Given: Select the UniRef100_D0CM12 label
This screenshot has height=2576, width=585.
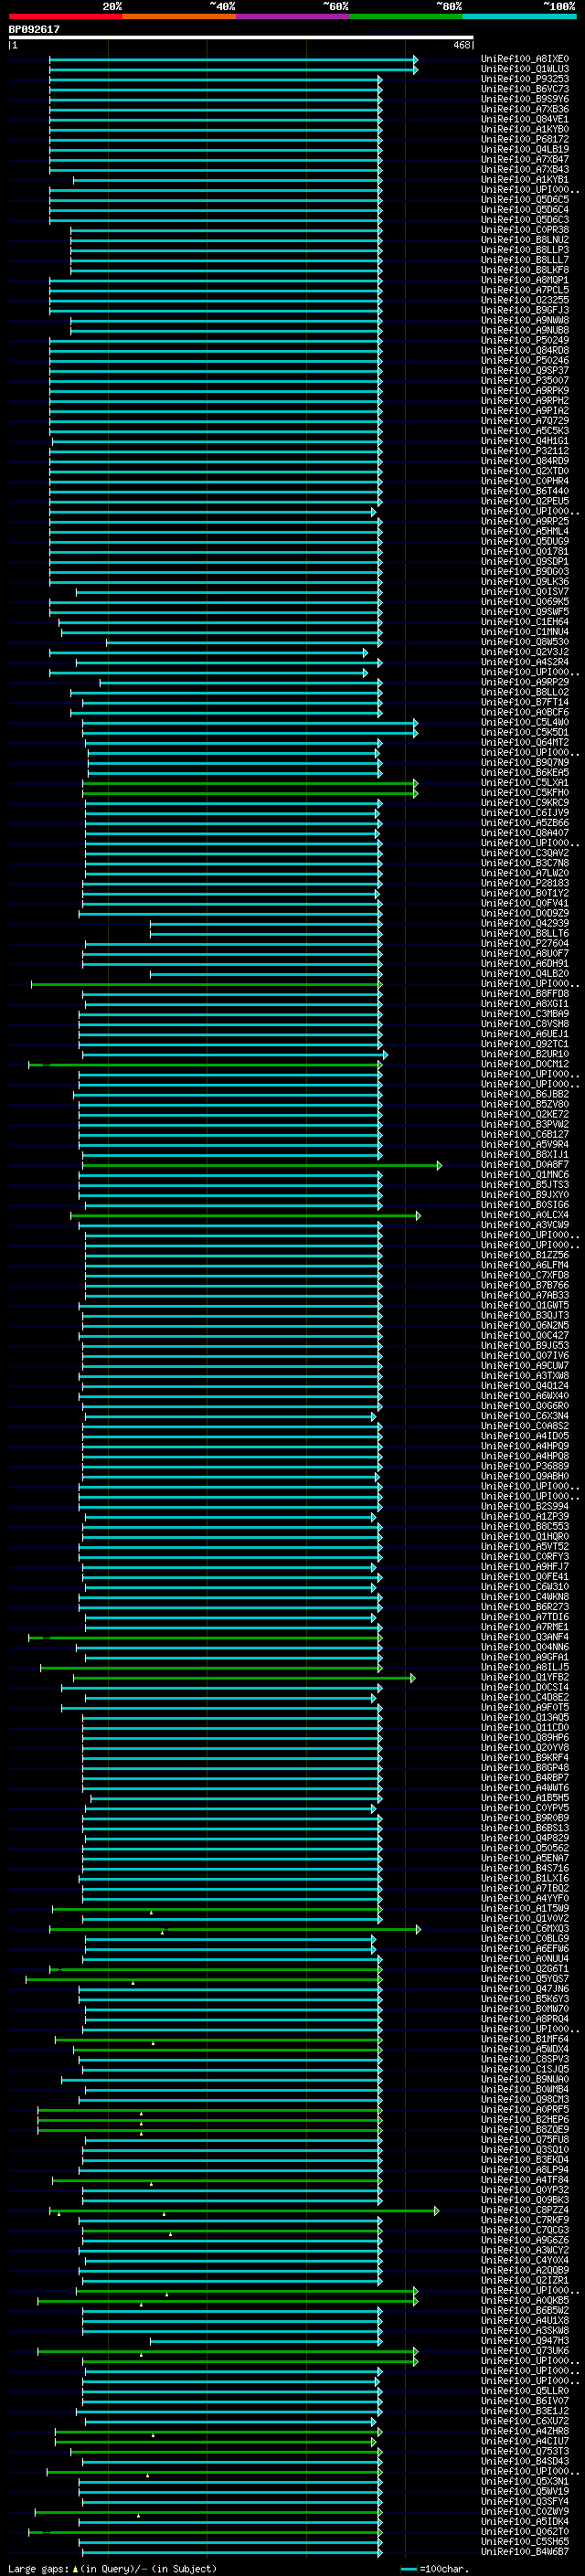Looking at the screenshot, I should [525, 1064].
